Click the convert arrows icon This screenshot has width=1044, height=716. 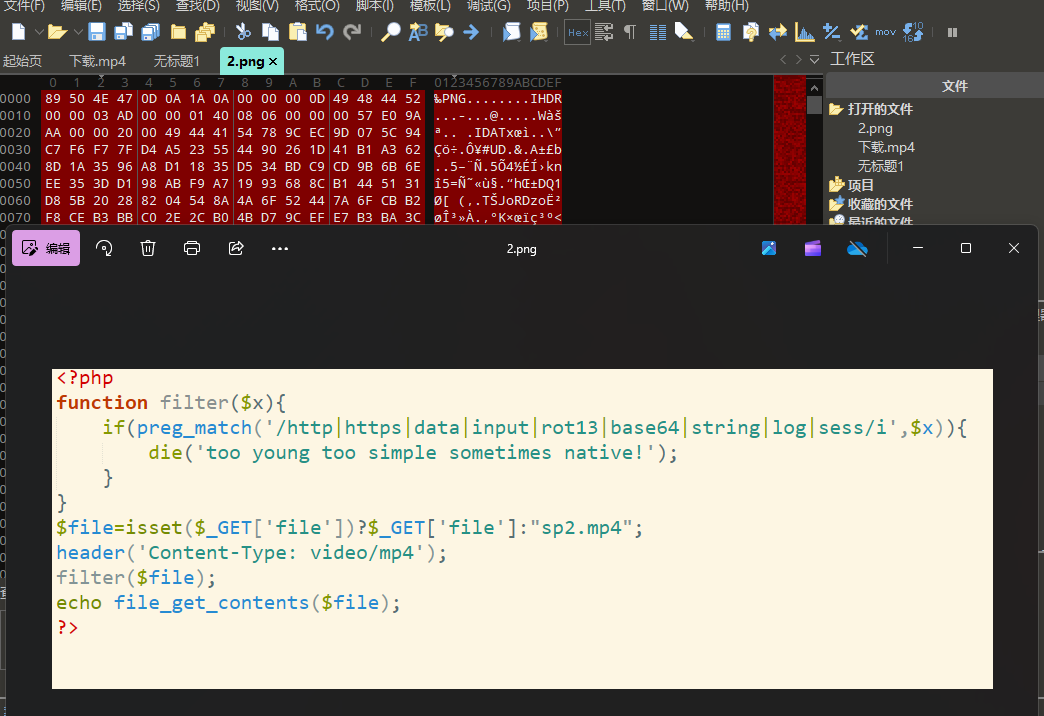coord(778,31)
